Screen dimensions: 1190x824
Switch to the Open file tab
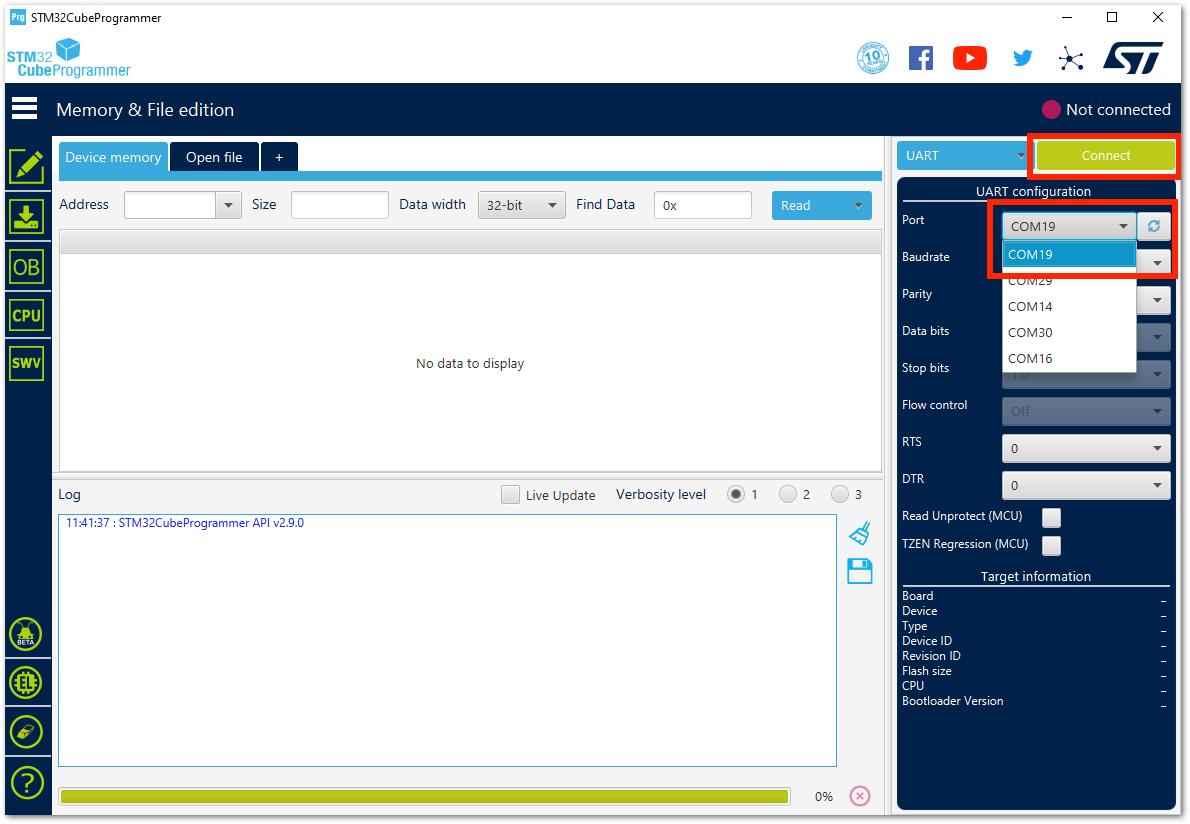(x=214, y=157)
